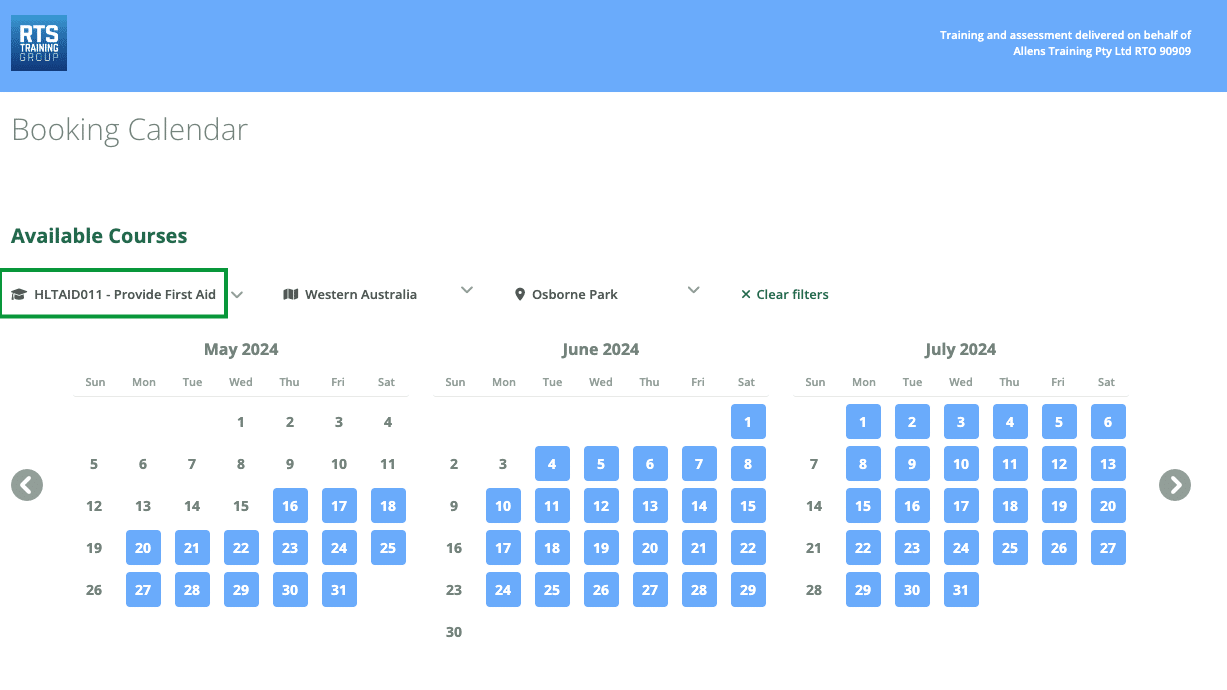The image size is (1227, 690).
Task: Click the map icon beside Western Australia
Action: (x=291, y=295)
